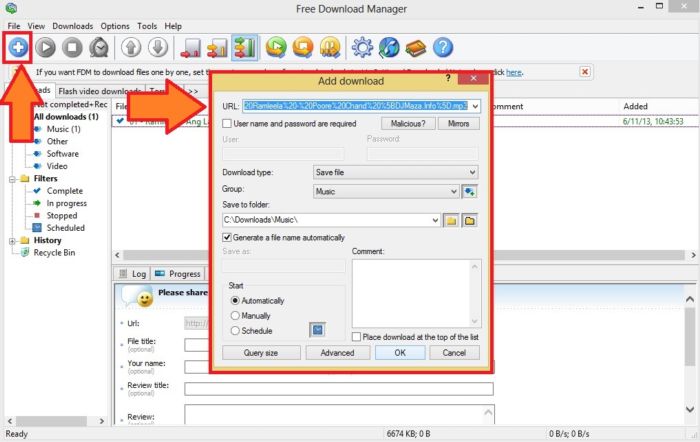This screenshot has height=442, width=700.
Task: Confirm the download with OK button
Action: pyautogui.click(x=400, y=353)
